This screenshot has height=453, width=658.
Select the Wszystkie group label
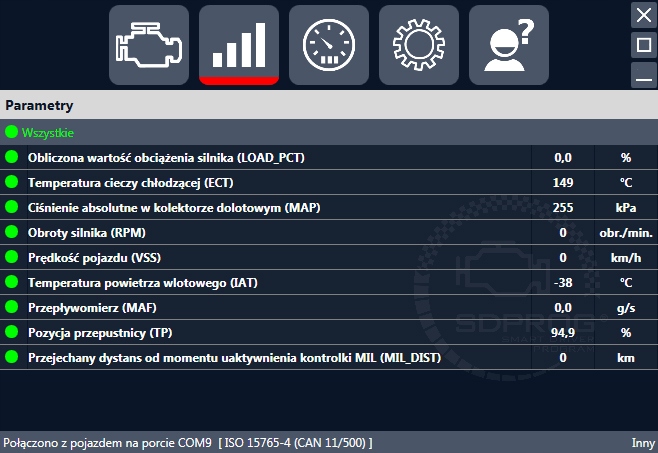pyautogui.click(x=48, y=133)
